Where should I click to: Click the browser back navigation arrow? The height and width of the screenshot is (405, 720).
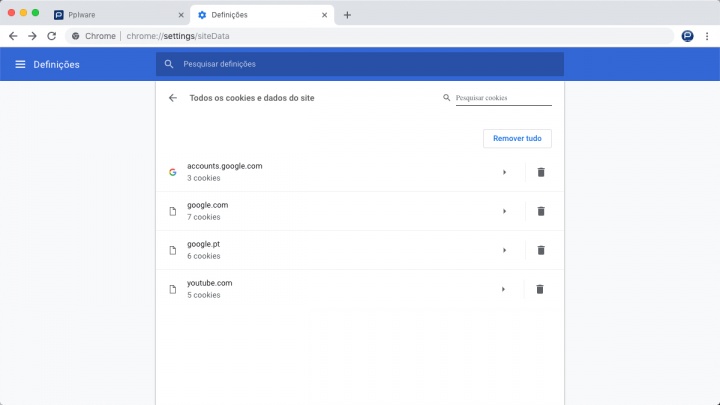13,36
